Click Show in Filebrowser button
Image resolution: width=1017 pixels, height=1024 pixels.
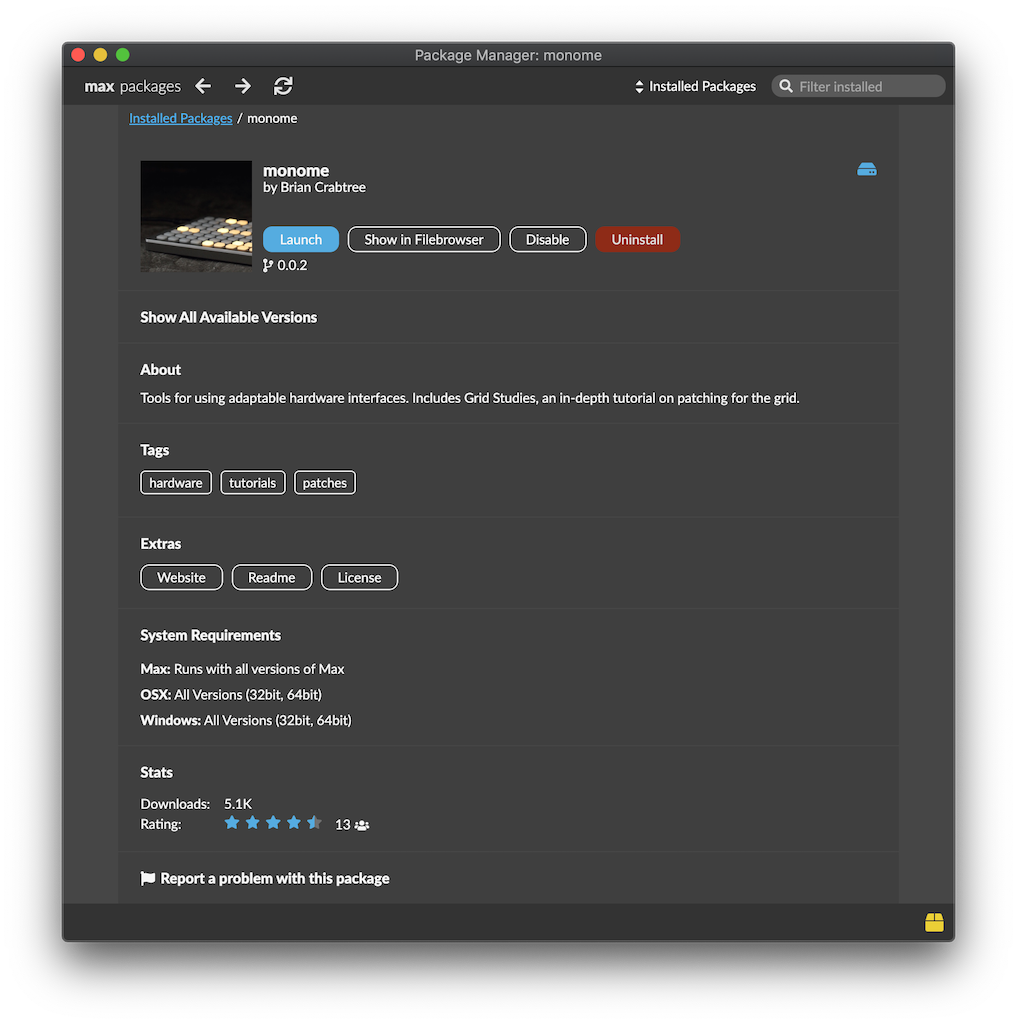pos(424,240)
